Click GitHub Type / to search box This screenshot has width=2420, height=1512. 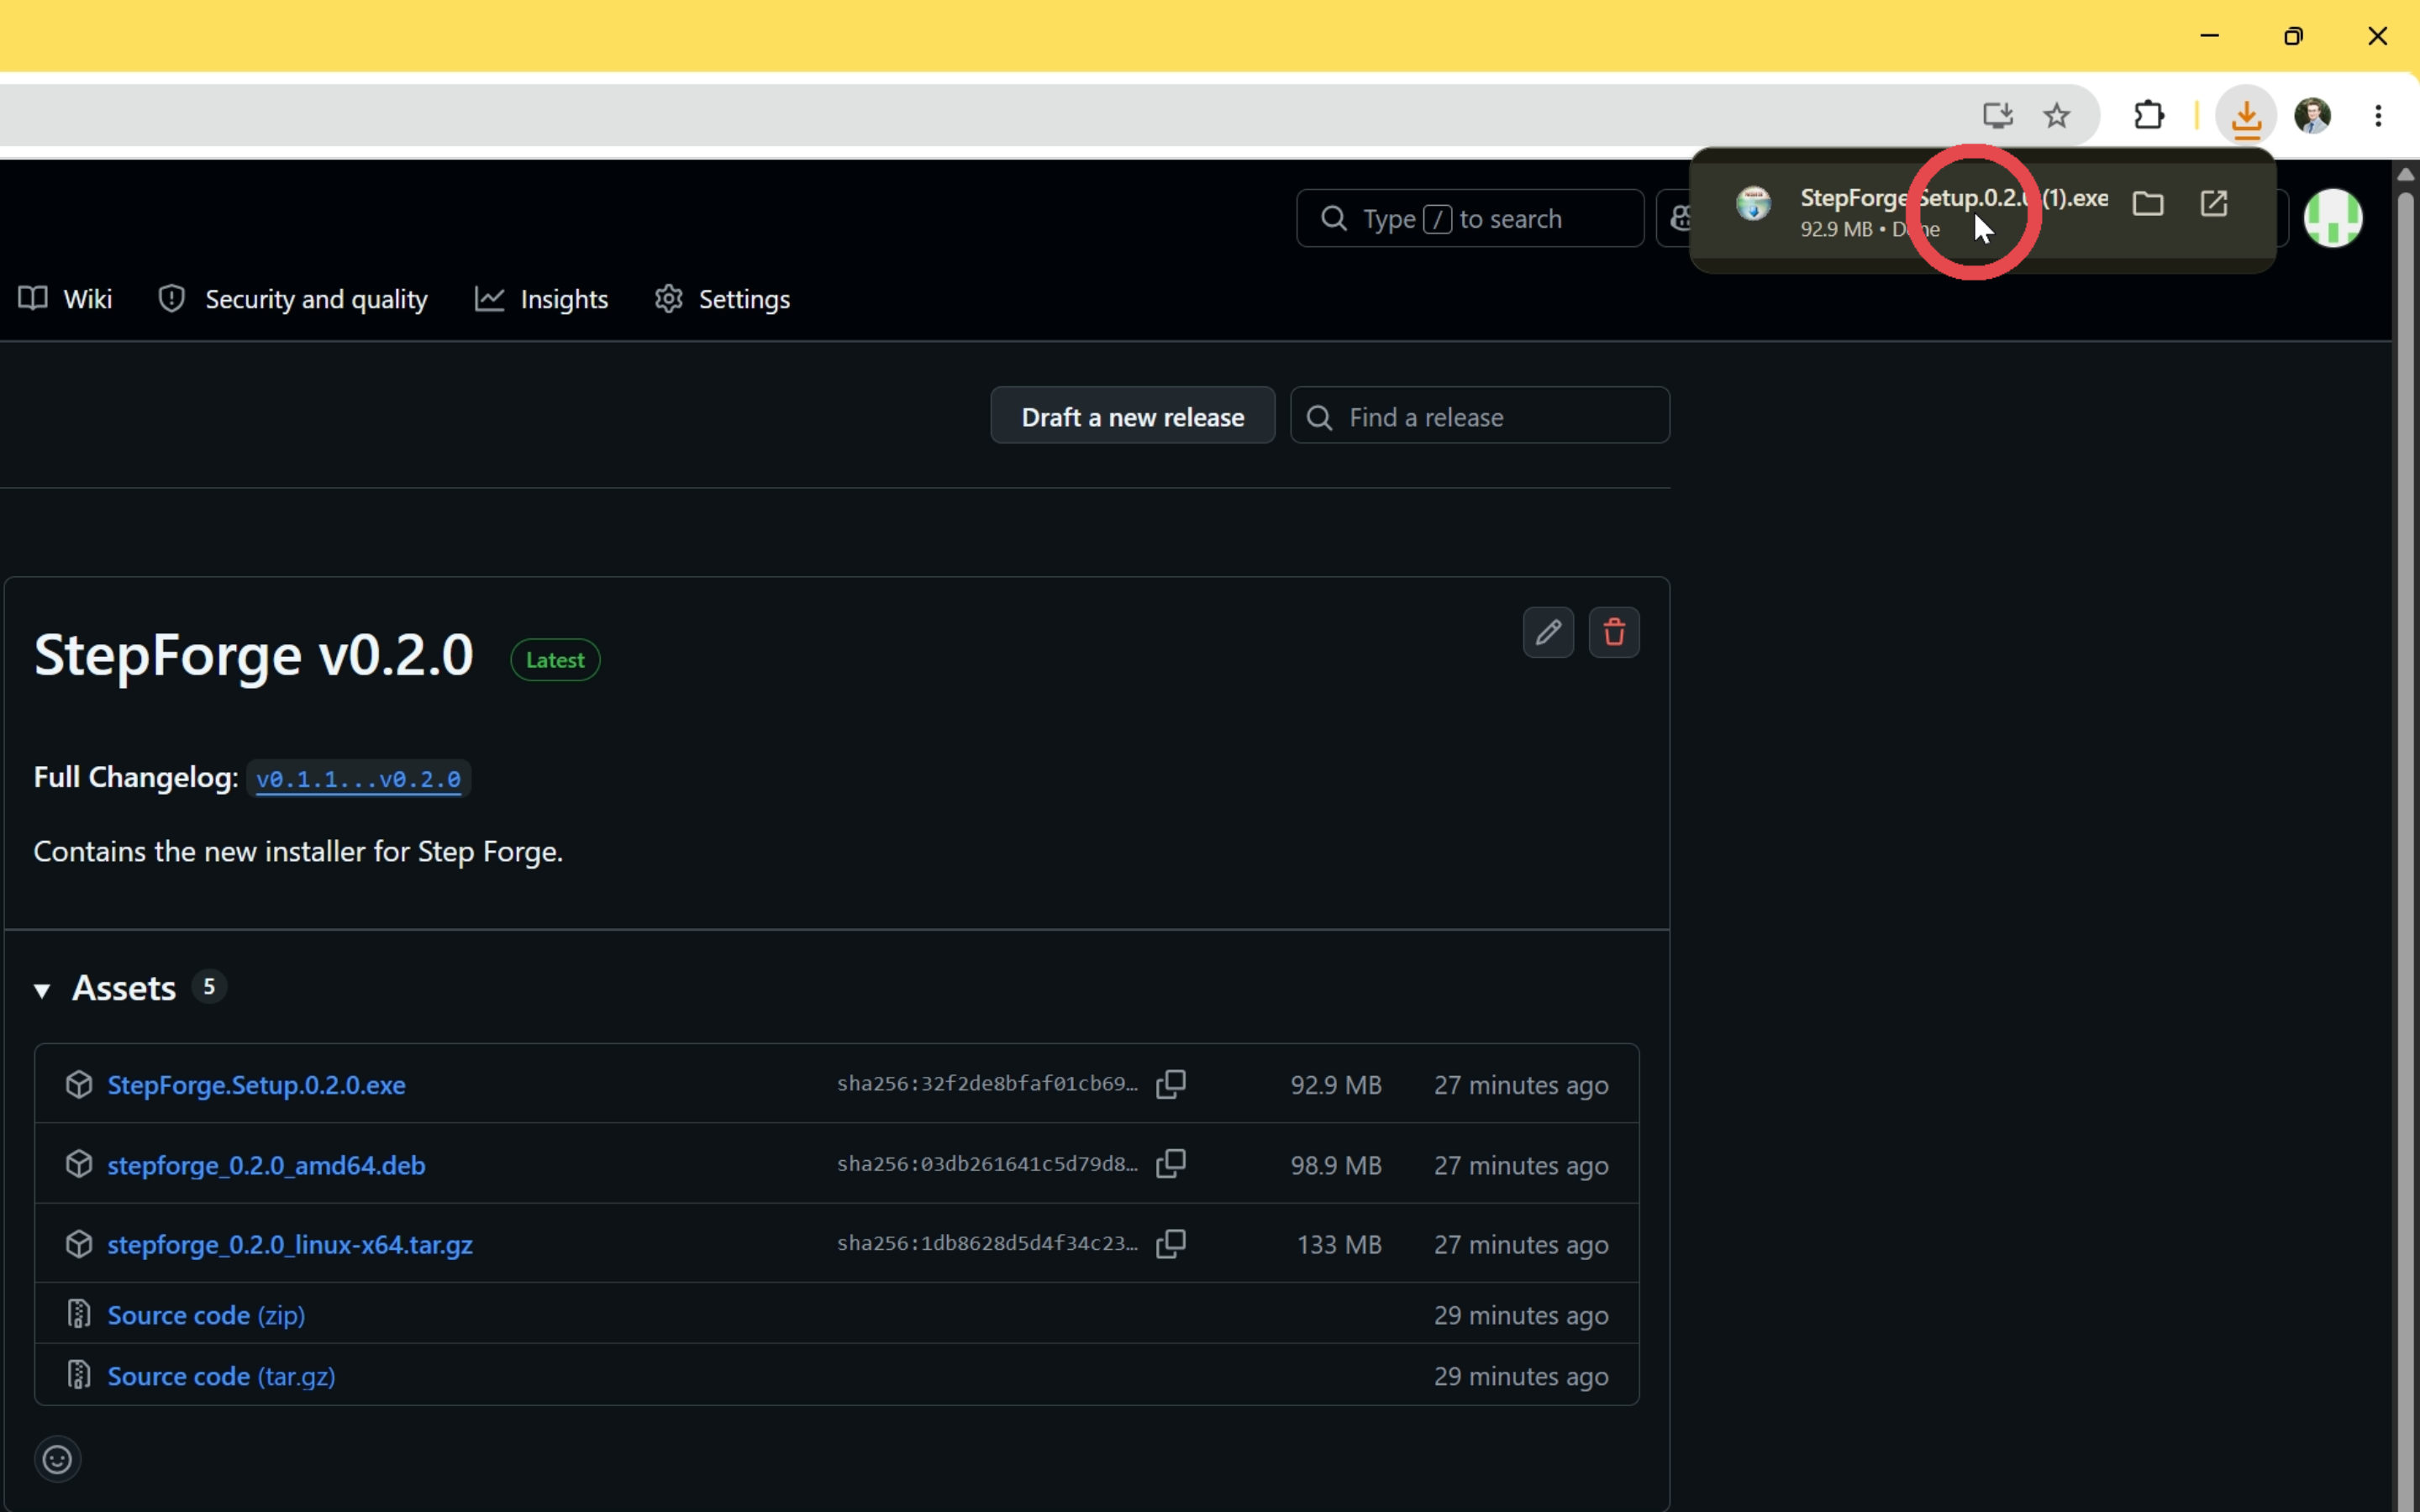[x=1470, y=218]
